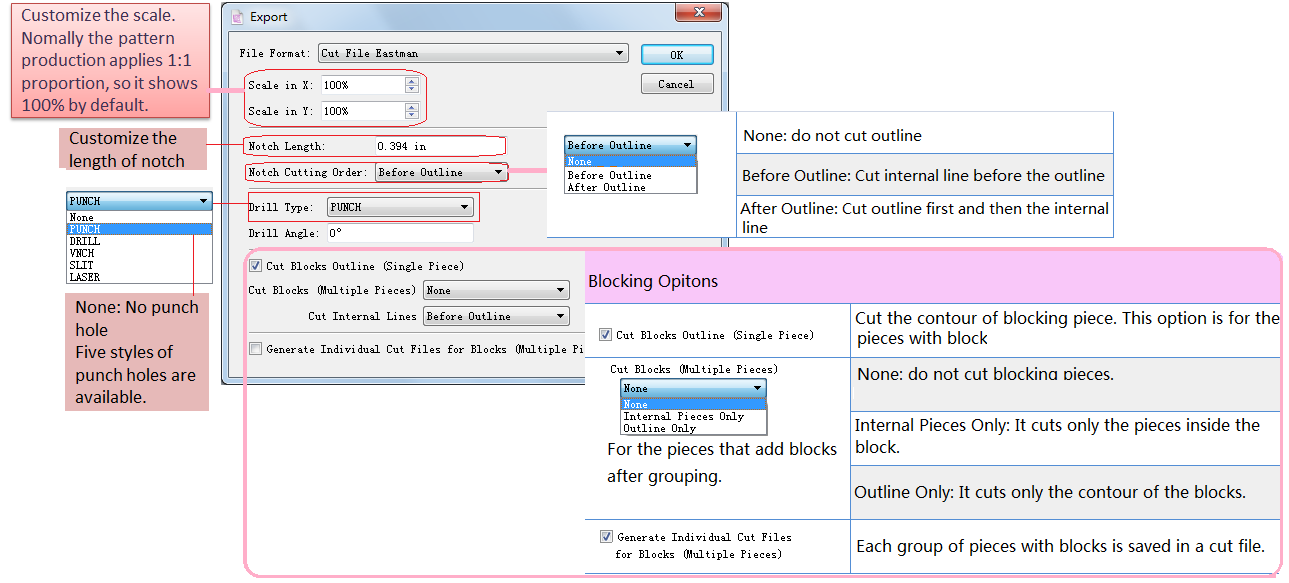This screenshot has width=1289, height=583.
Task: Select DRILL from the drill type list
Action: coord(85,241)
